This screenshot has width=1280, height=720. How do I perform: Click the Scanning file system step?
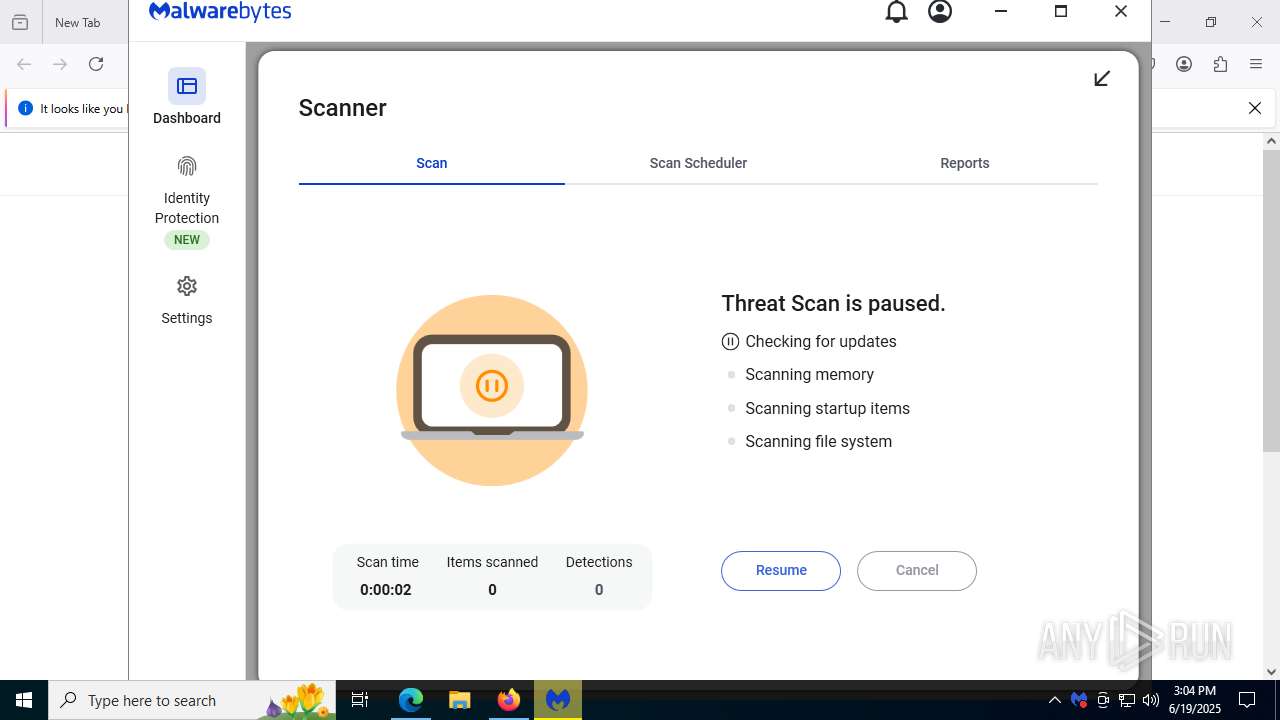(x=818, y=441)
